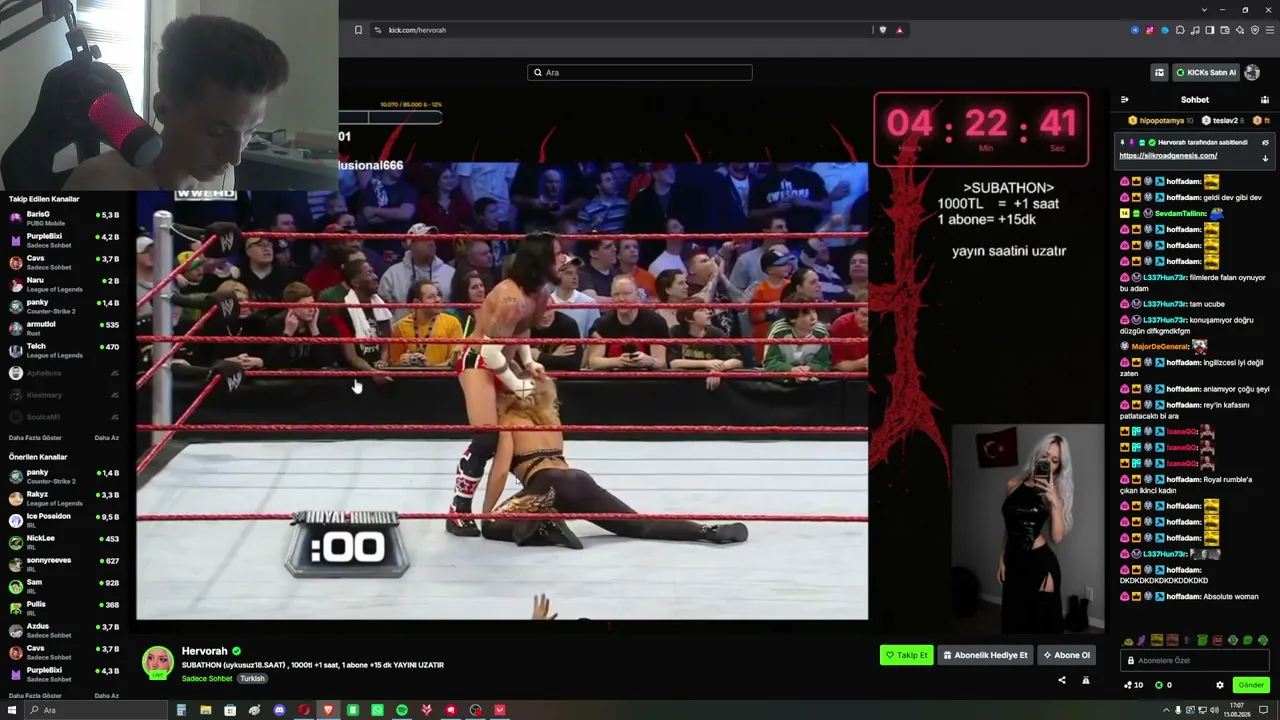Open the Opera browser from the taskbar
Image resolution: width=1280 pixels, height=720 pixels.
[x=304, y=710]
